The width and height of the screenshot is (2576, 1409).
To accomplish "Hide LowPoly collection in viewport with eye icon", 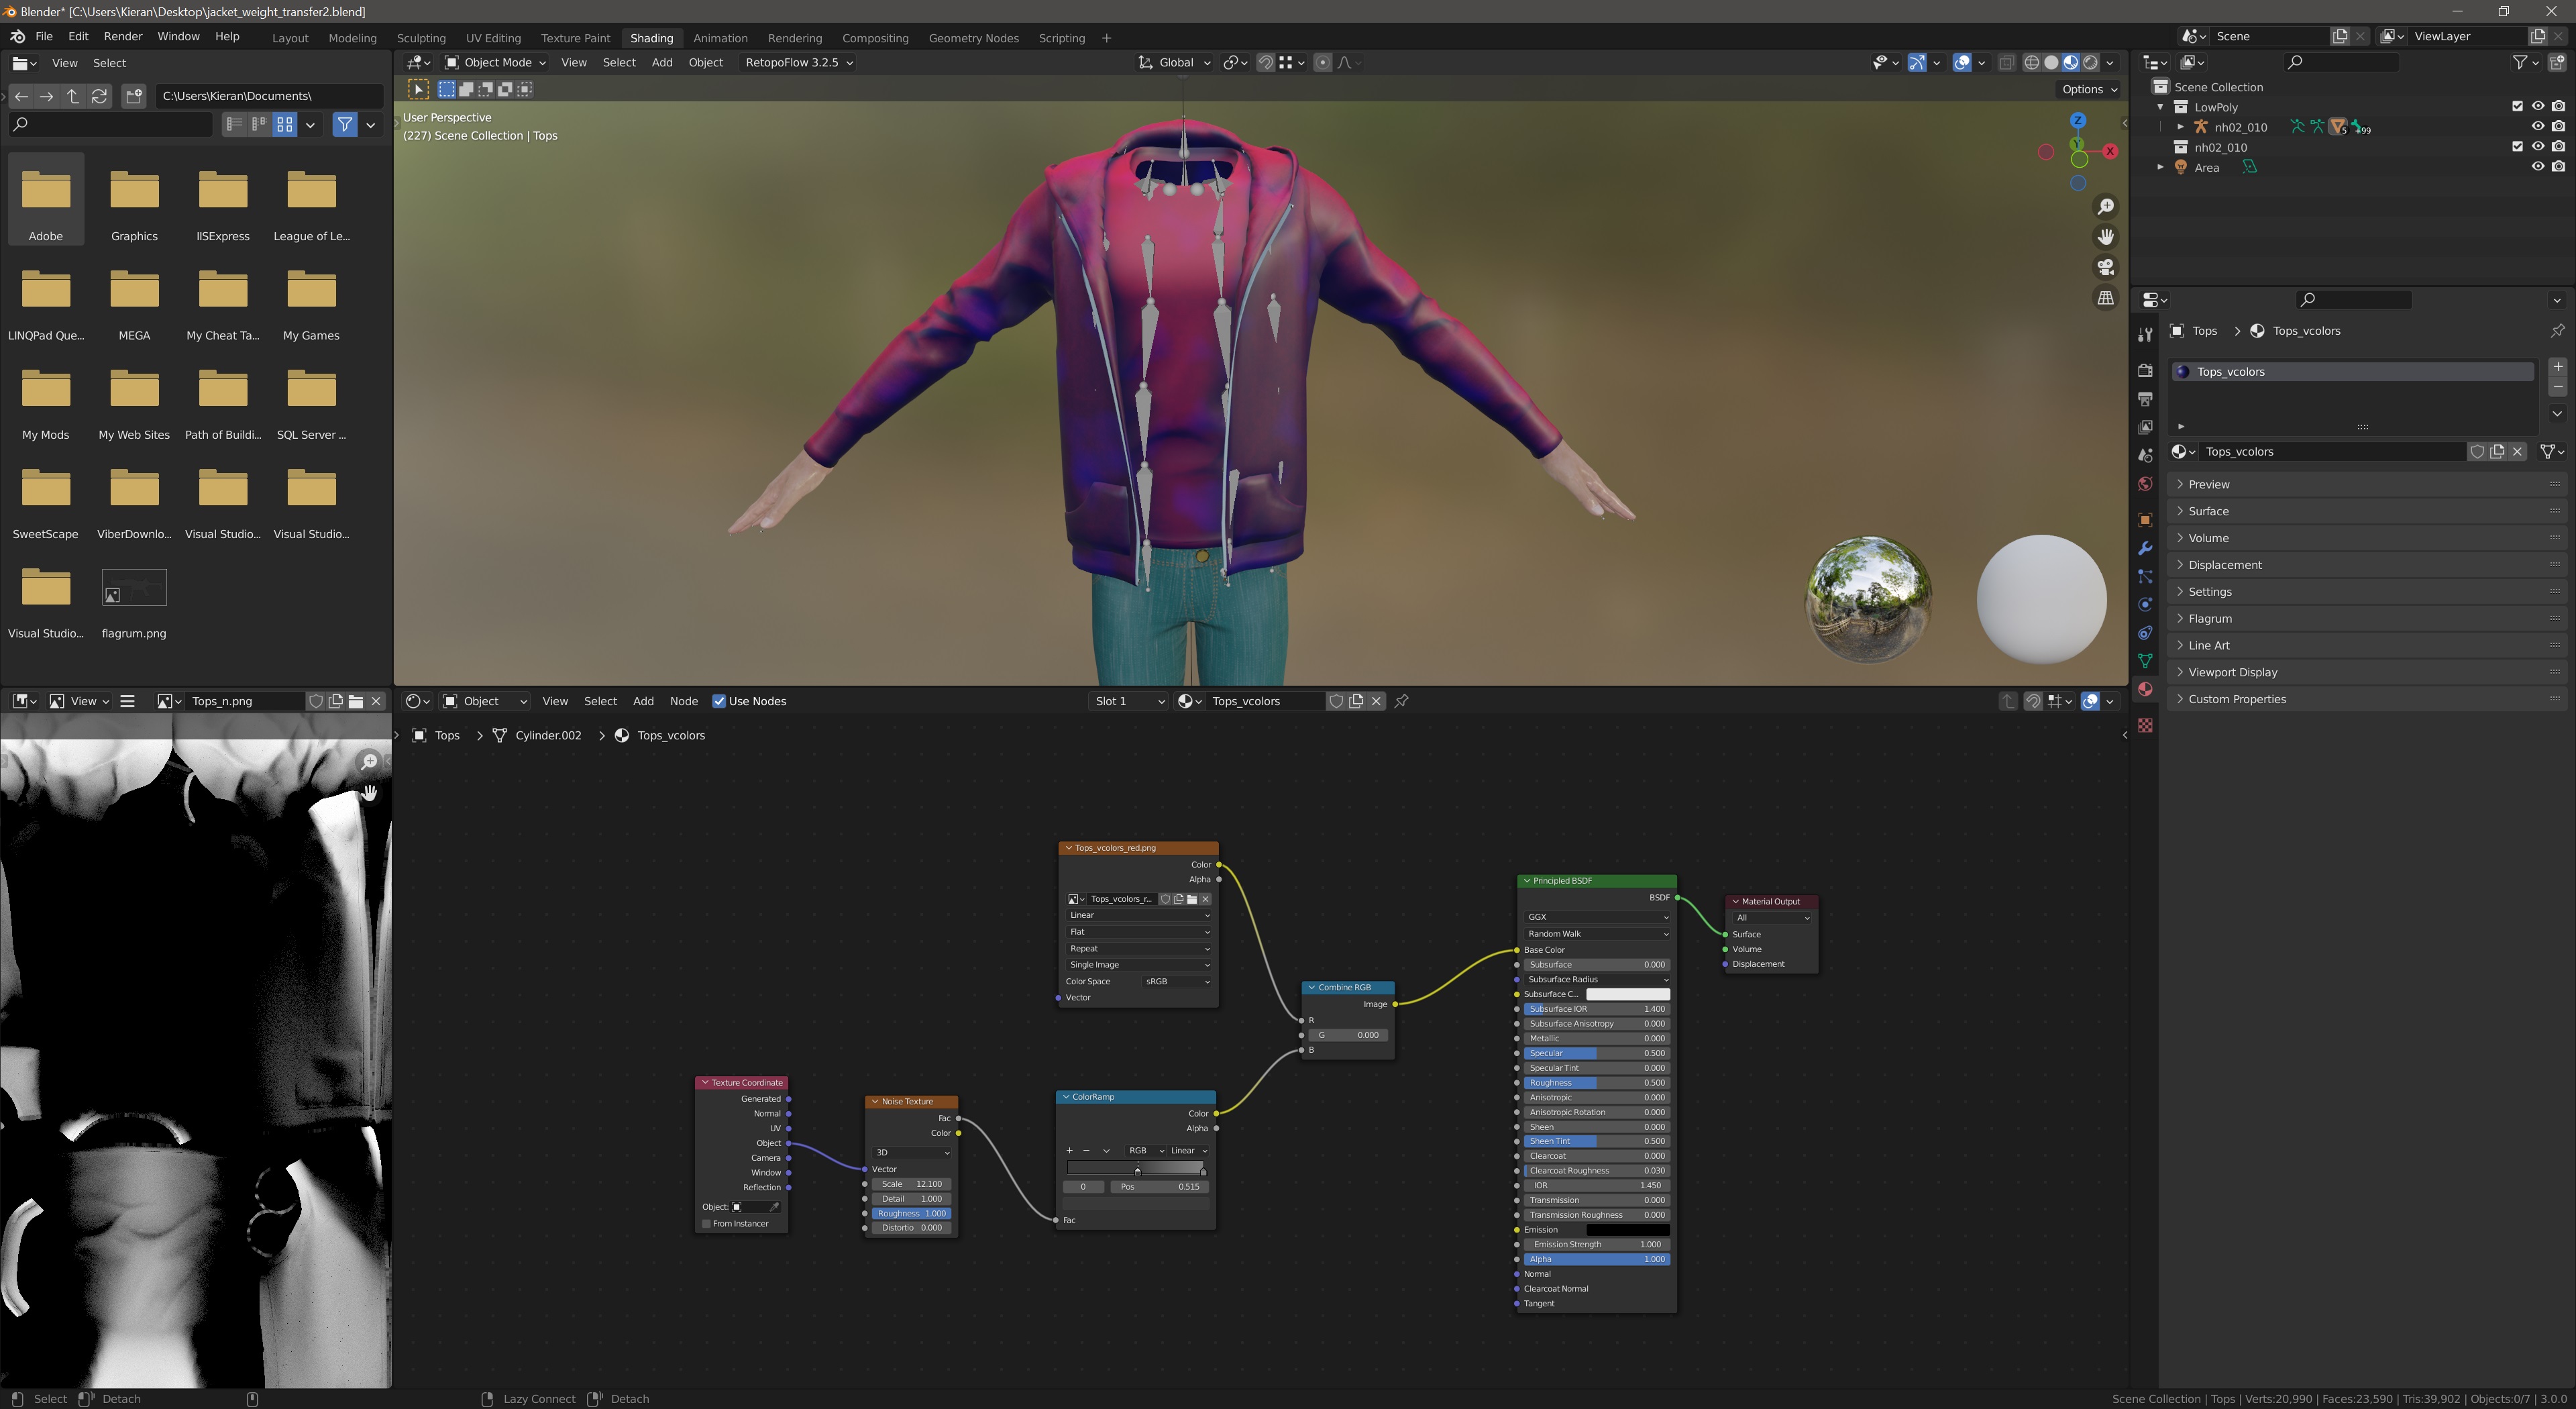I will [2537, 106].
